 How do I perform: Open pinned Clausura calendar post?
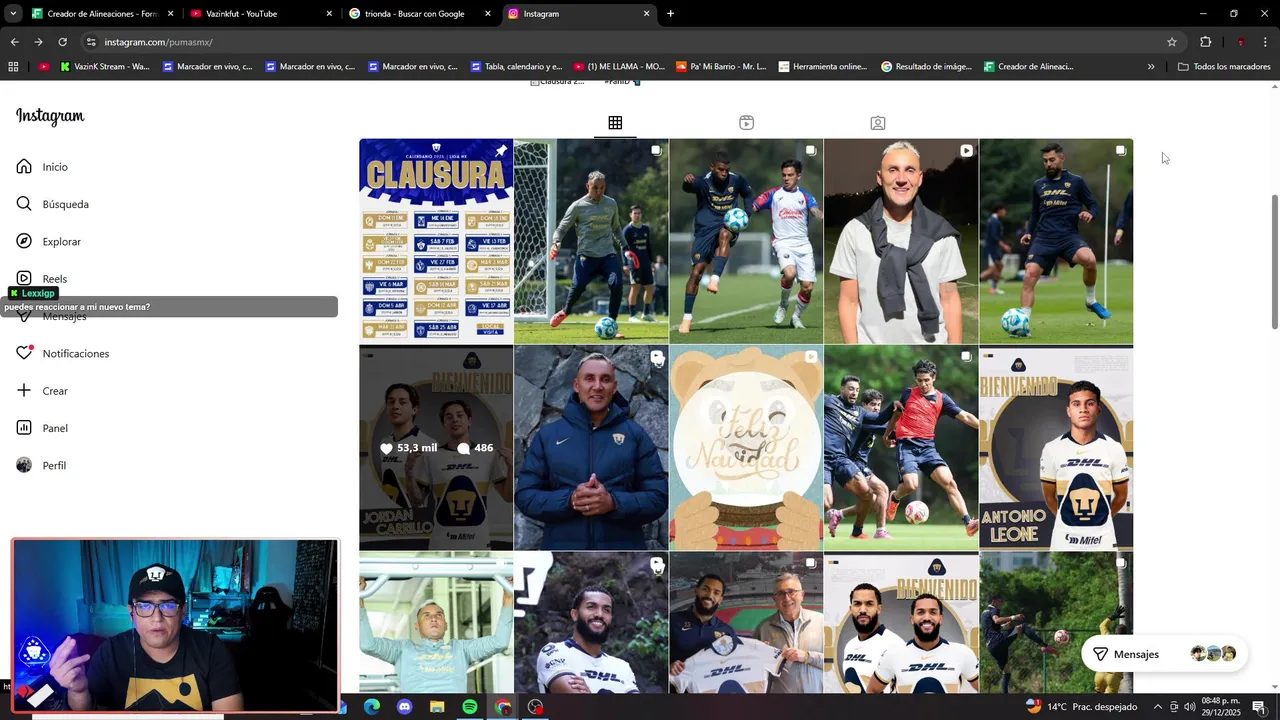(436, 241)
